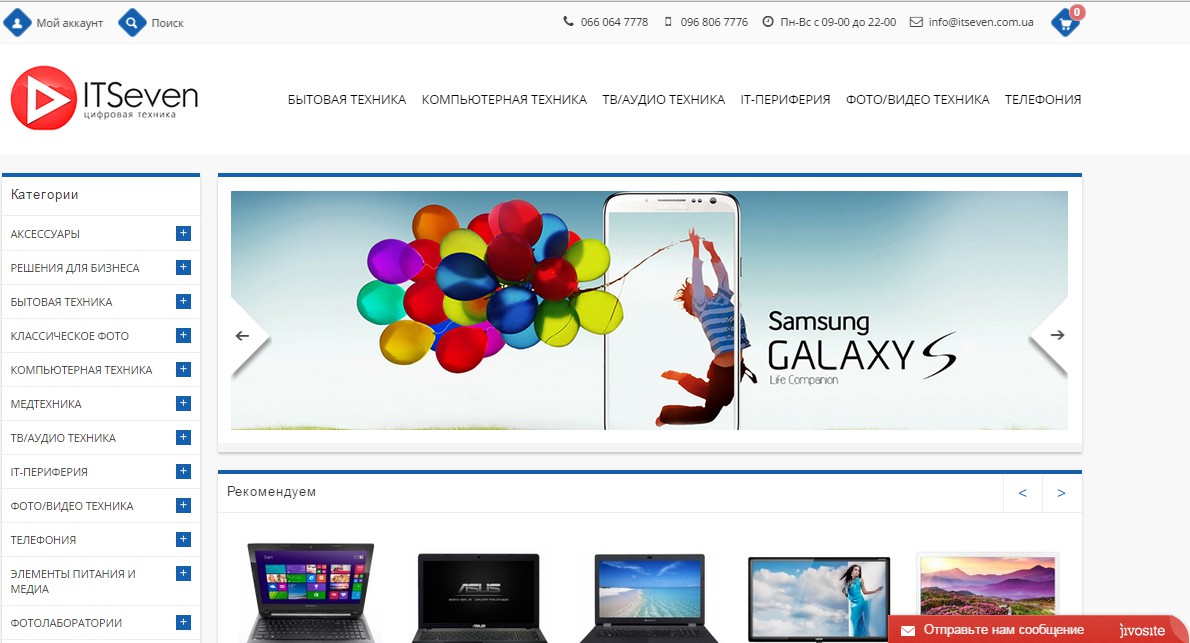Open ФОТО/ВИДЕО ТЕХНИКА top menu

coord(918,99)
